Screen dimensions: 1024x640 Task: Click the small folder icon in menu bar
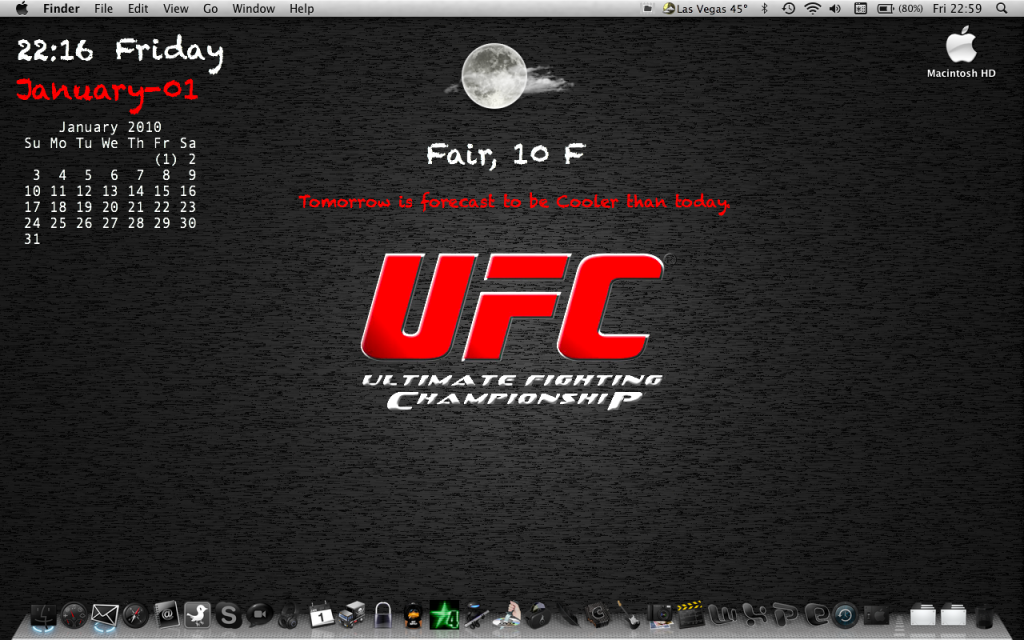click(x=647, y=8)
